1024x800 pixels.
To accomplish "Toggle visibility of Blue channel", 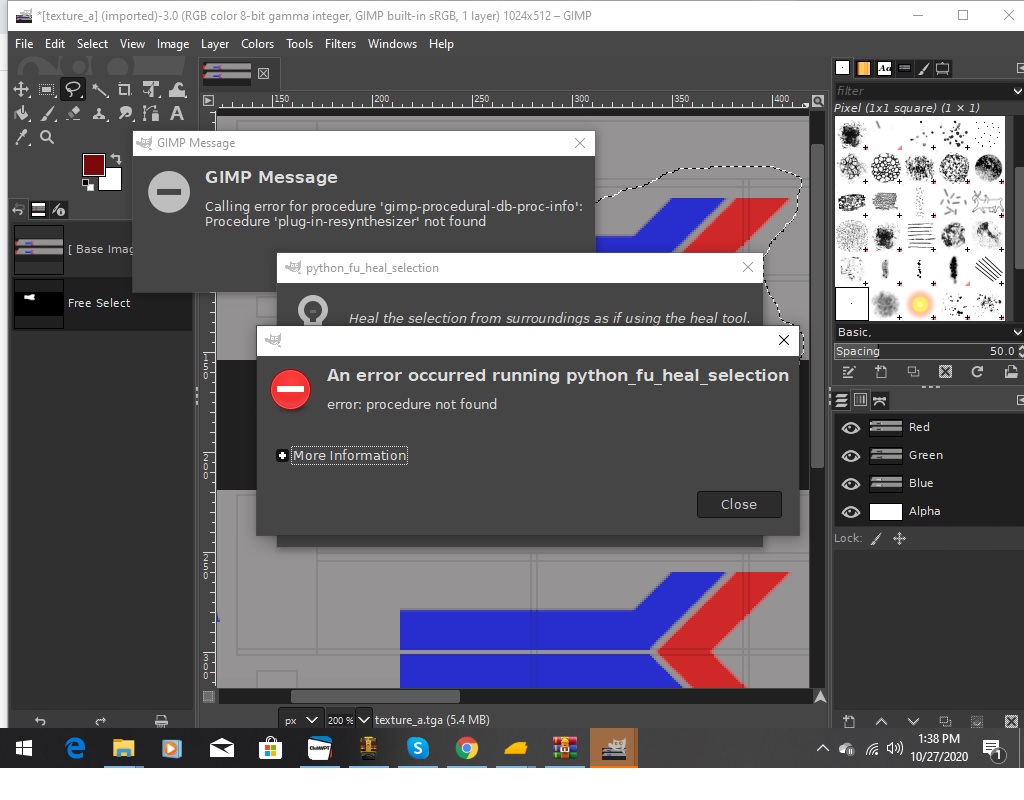I will coord(850,484).
